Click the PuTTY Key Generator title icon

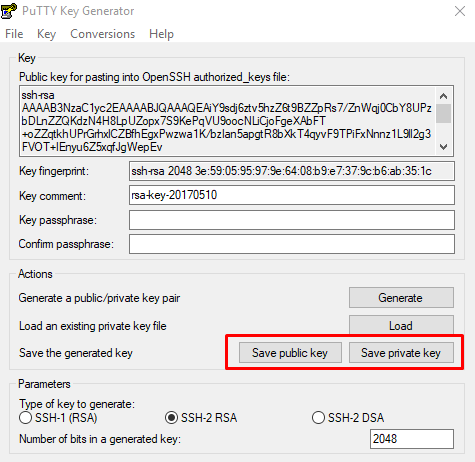[x=9, y=11]
